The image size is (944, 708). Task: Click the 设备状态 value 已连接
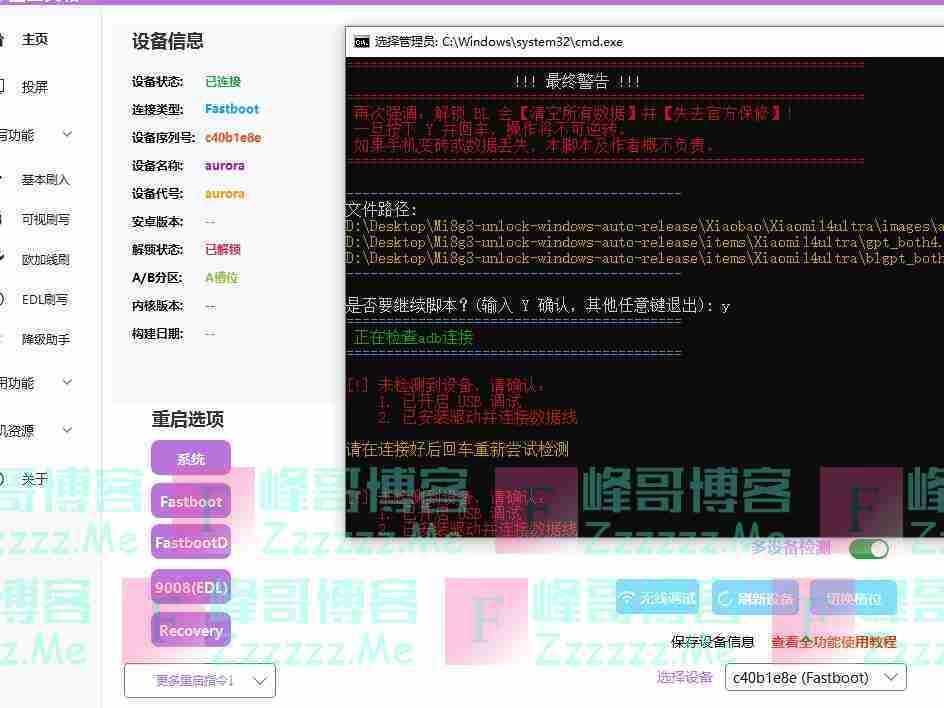tap(223, 81)
